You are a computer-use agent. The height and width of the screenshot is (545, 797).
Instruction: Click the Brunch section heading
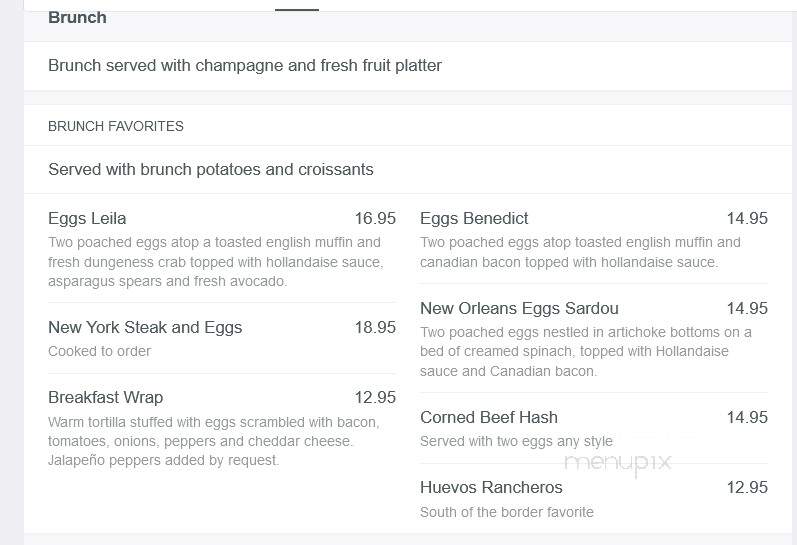77,18
